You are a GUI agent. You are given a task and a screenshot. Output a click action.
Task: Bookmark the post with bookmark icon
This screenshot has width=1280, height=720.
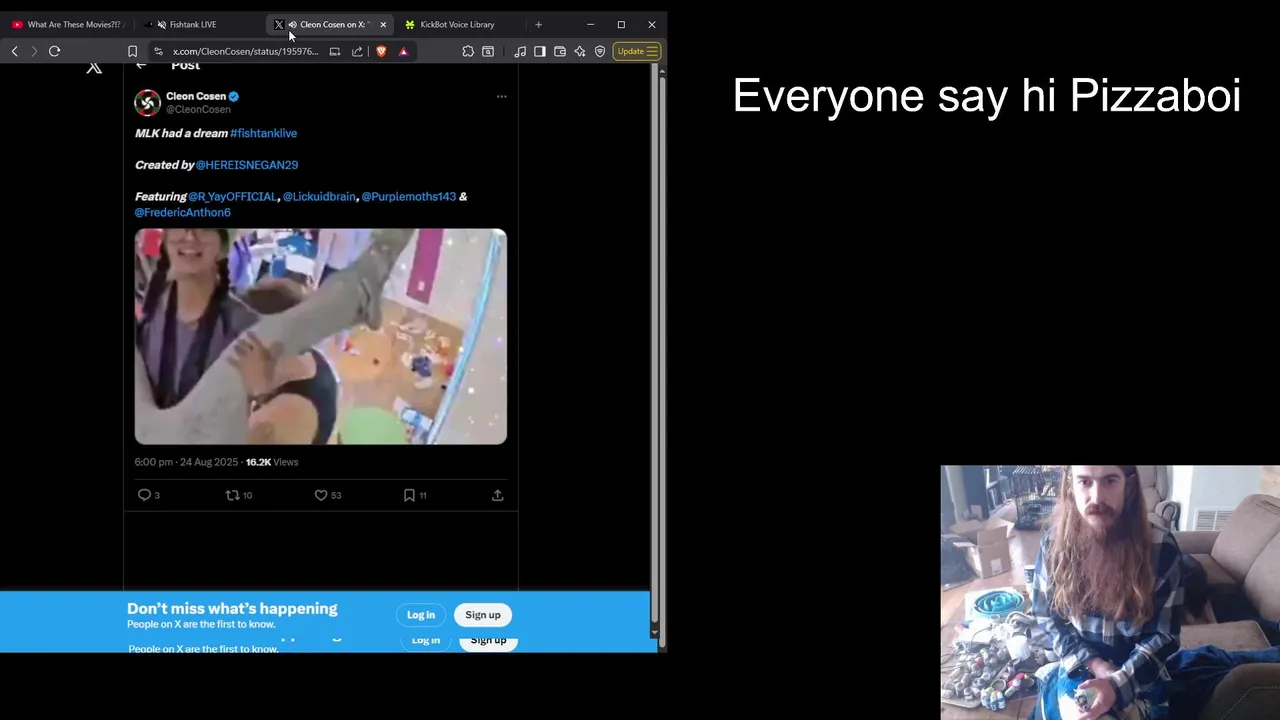pyautogui.click(x=409, y=495)
